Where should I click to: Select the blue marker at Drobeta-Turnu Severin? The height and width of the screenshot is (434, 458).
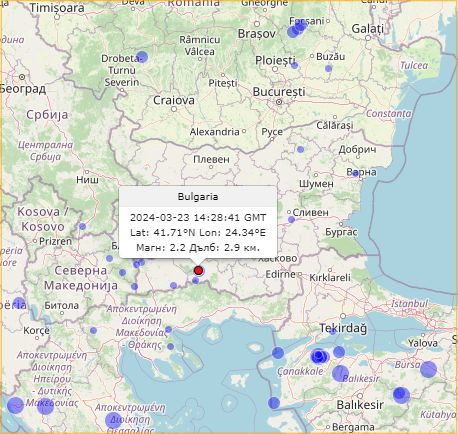[x=142, y=57]
